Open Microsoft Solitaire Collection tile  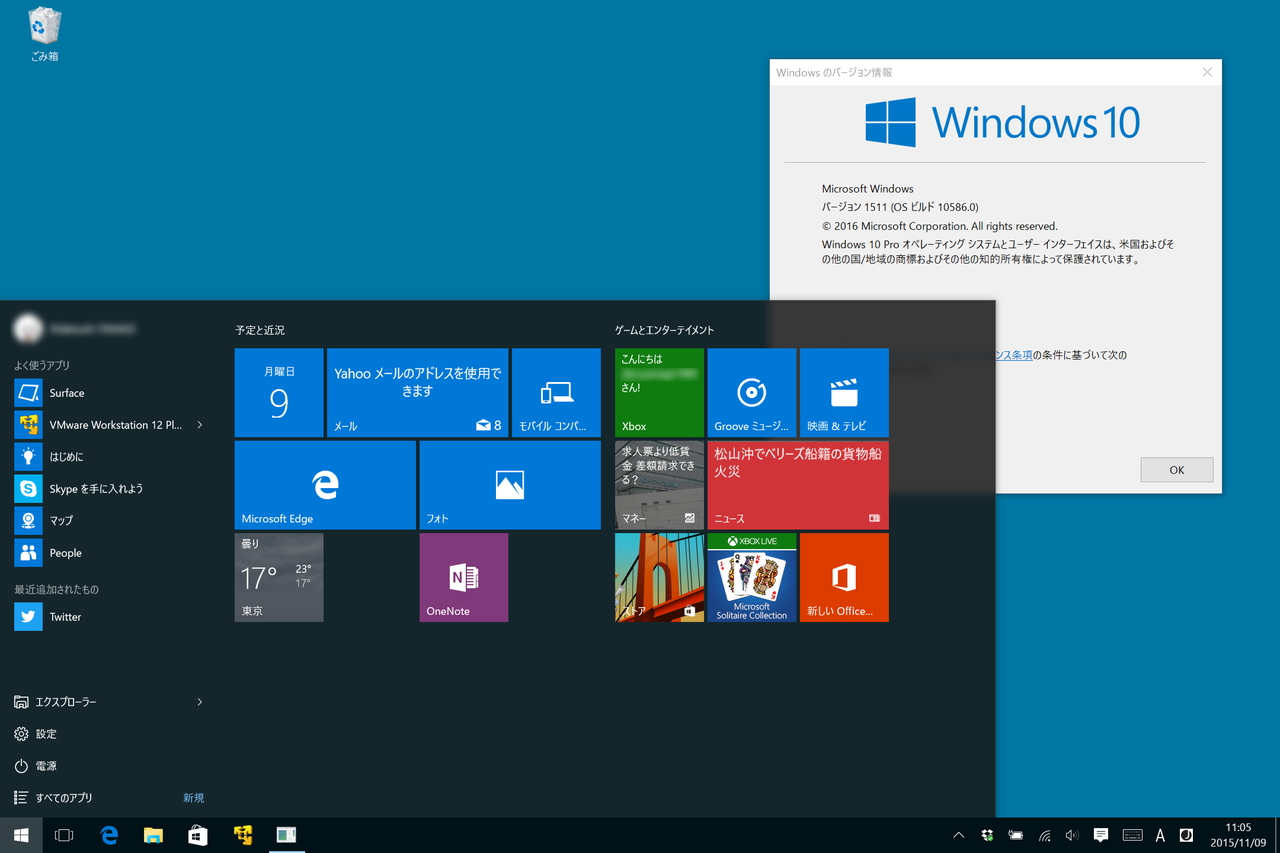click(751, 577)
